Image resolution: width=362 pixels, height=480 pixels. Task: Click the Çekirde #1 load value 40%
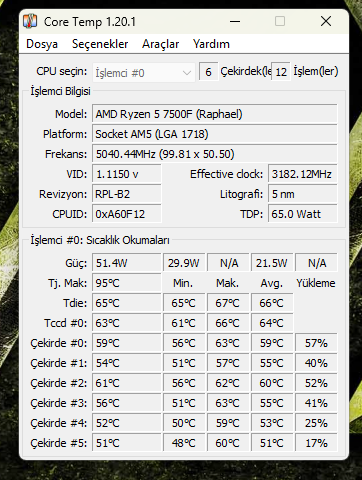tap(316, 363)
